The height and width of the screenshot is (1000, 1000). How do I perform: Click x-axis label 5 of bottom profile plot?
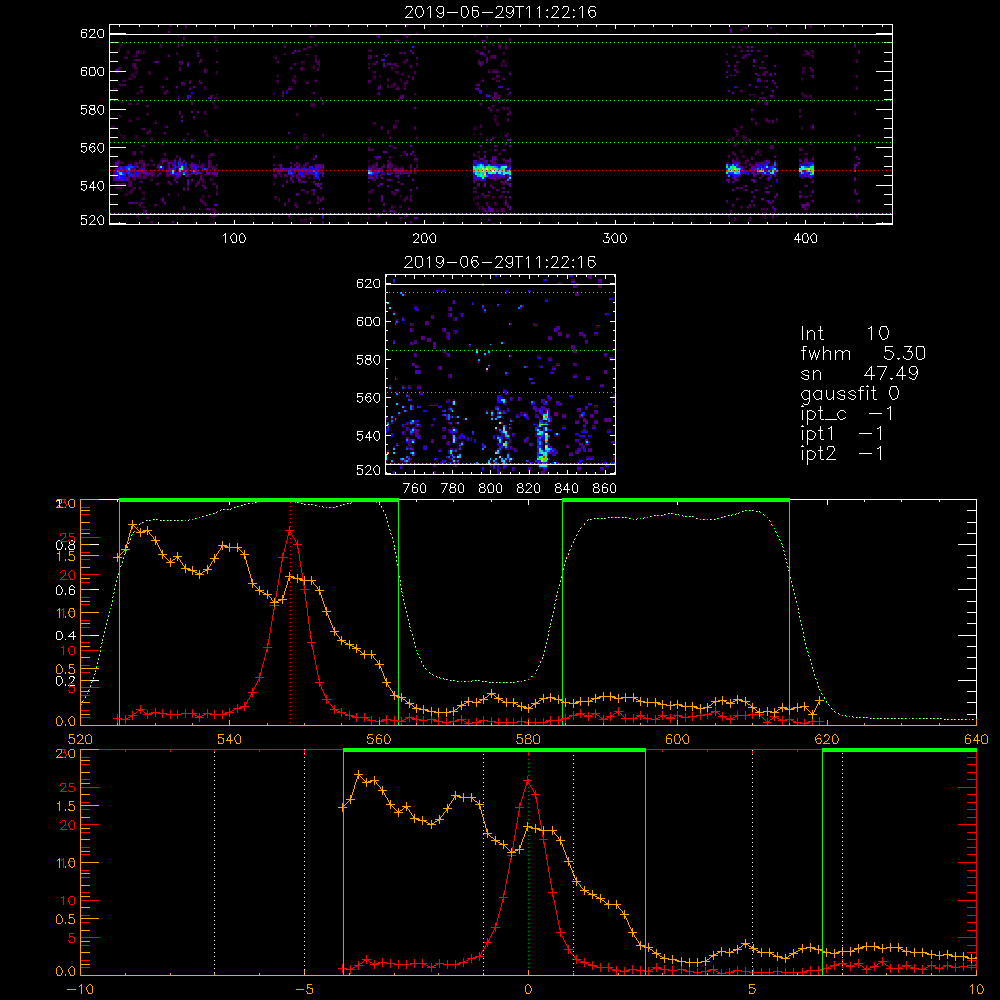752,990
